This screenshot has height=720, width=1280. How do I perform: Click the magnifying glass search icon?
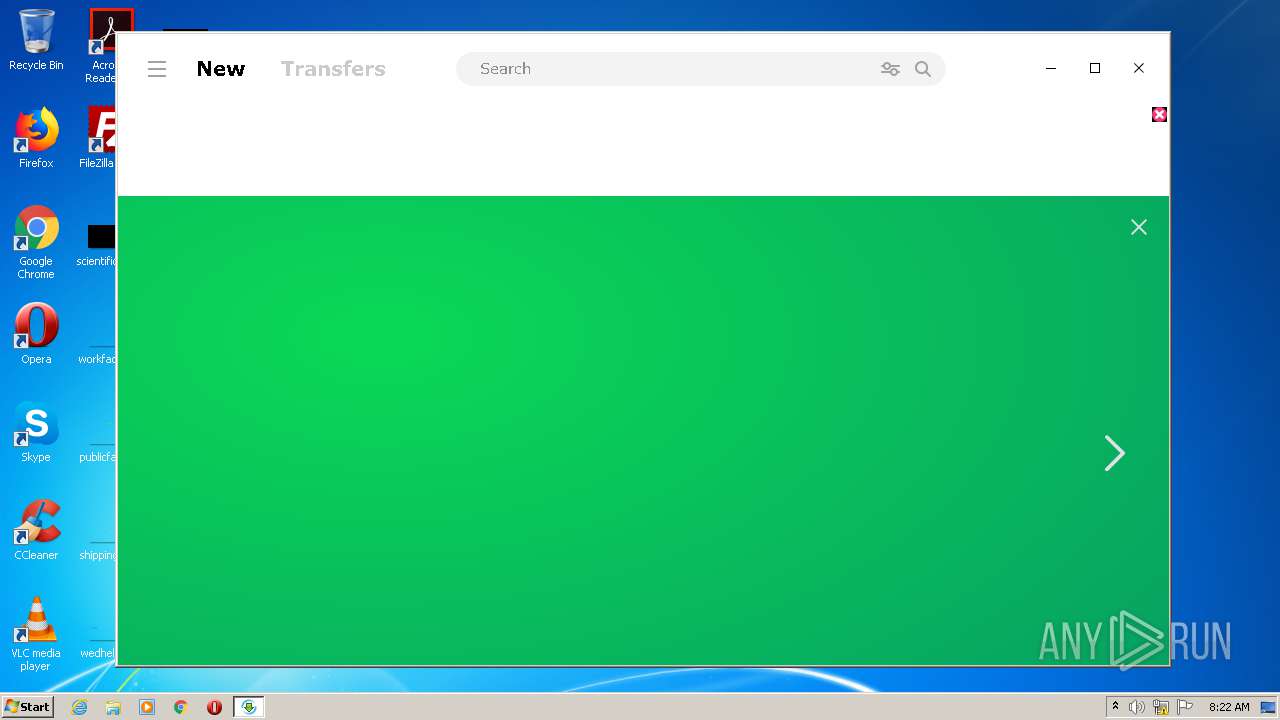923,69
